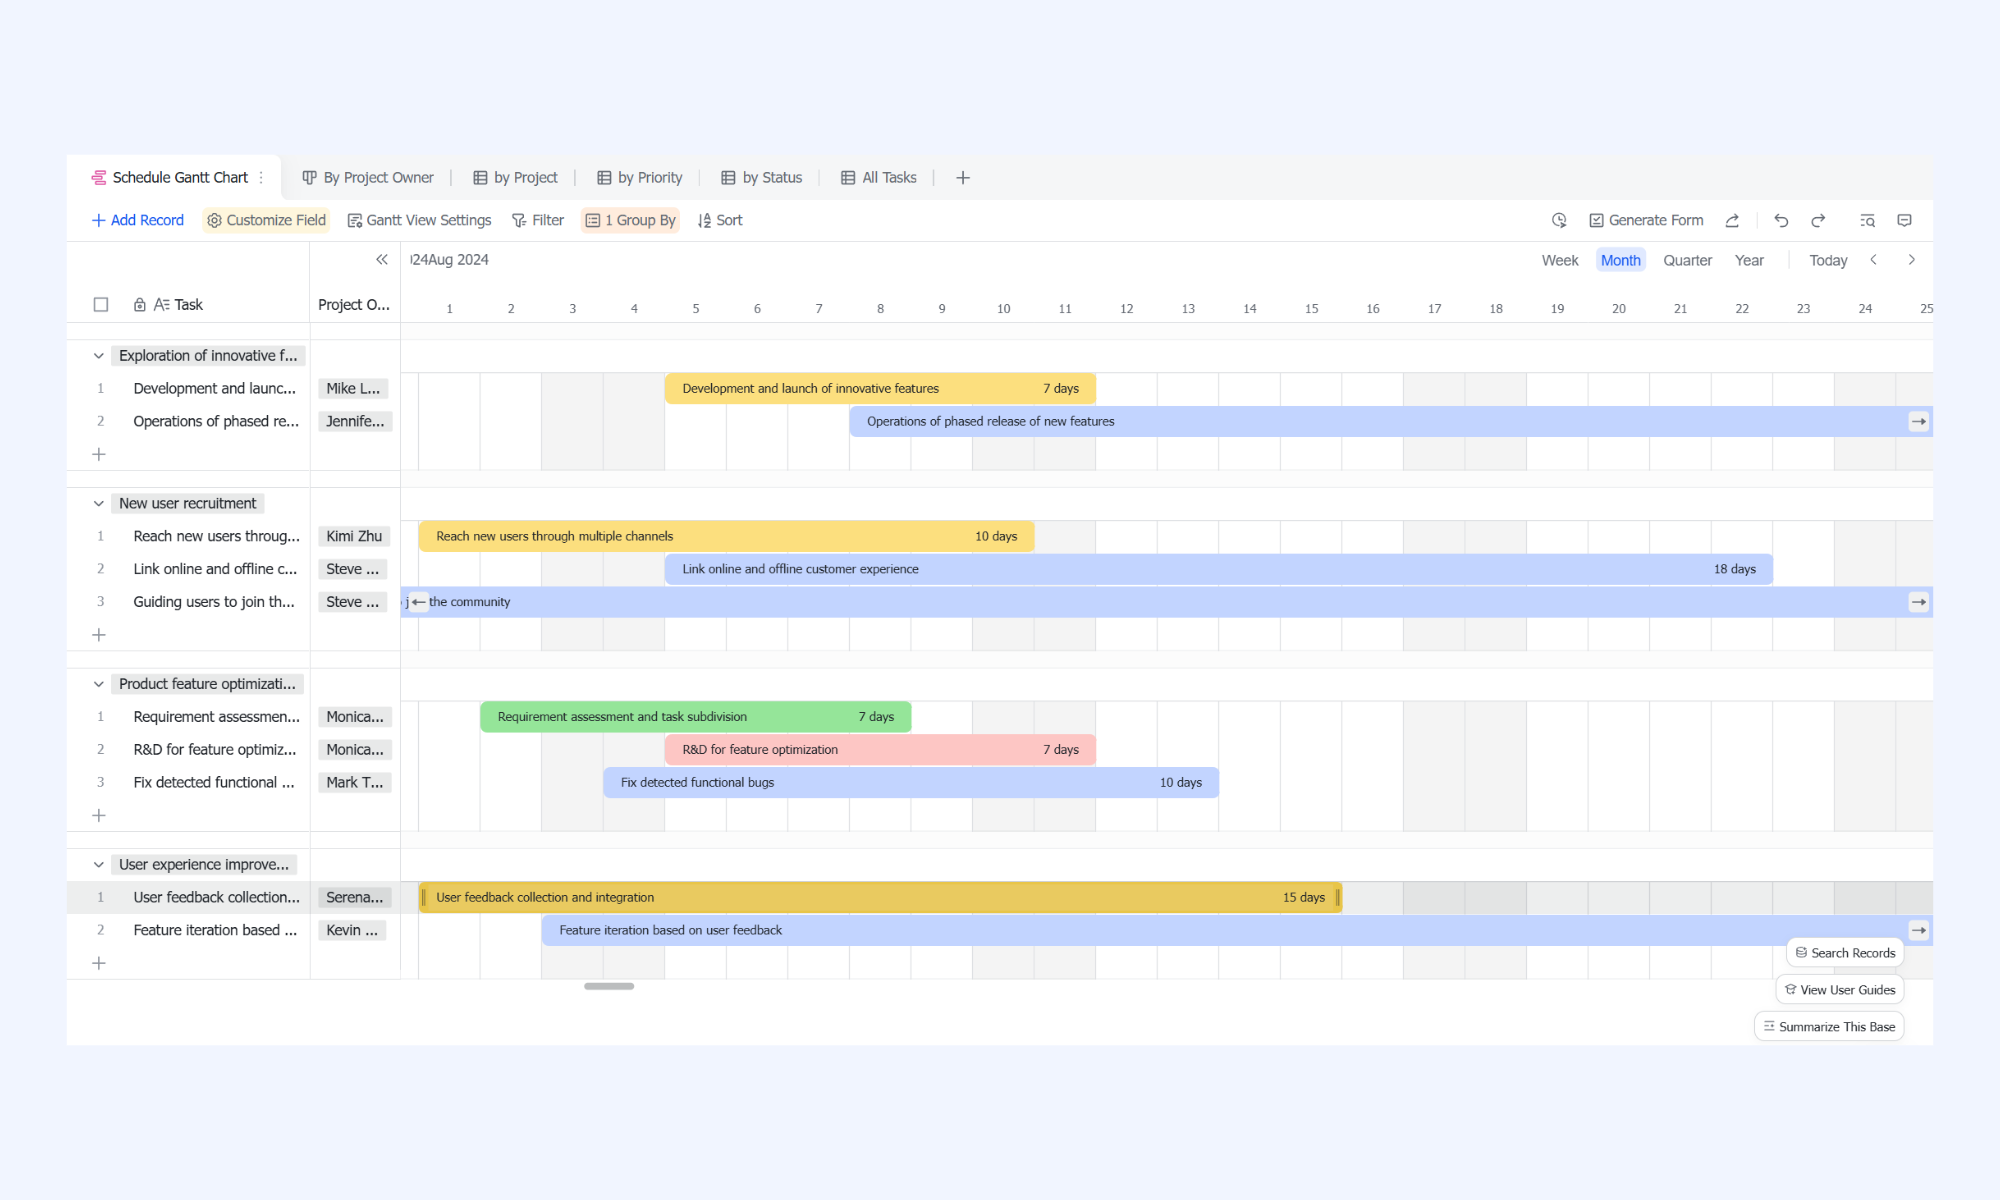
Task: Select yellow Development and launch Gantt bar
Action: click(880, 388)
